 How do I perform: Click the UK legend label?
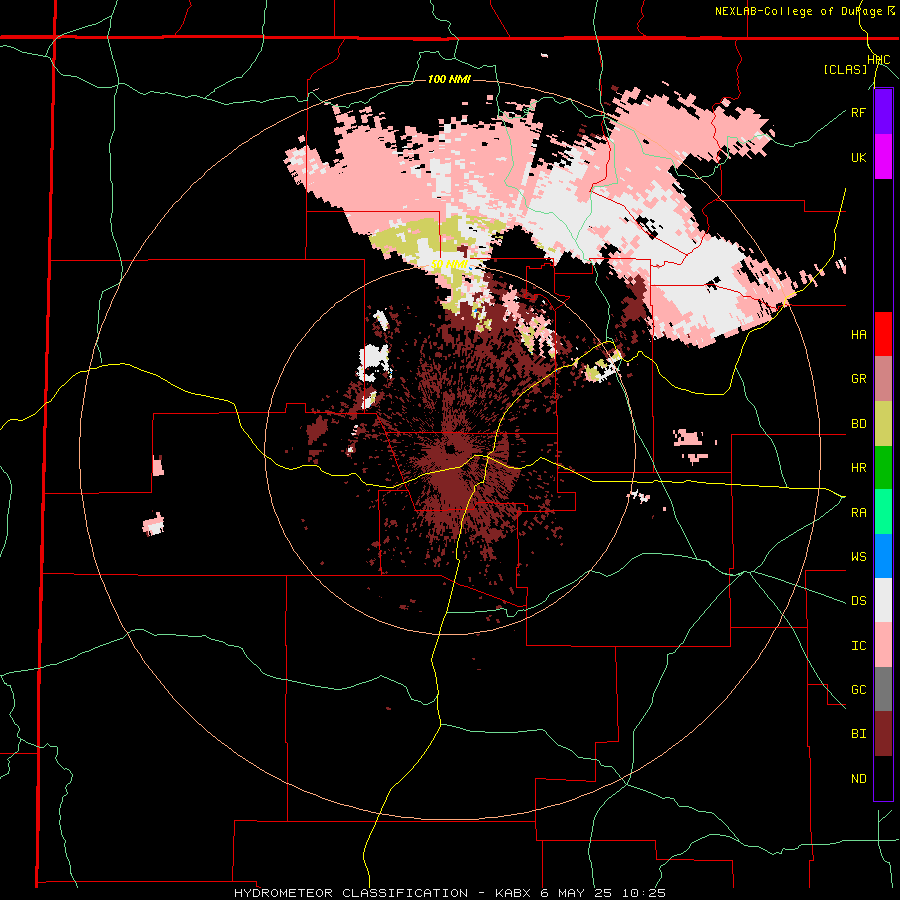tap(858, 157)
